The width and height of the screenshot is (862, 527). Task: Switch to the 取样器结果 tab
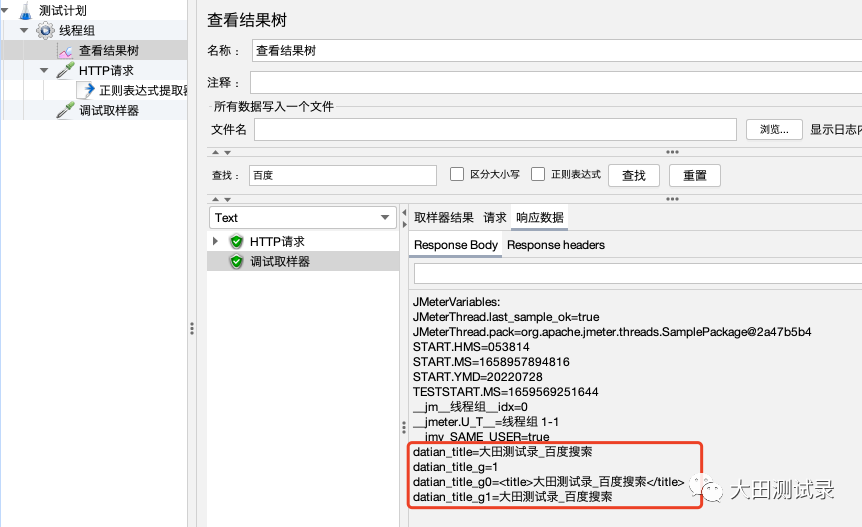[444, 218]
